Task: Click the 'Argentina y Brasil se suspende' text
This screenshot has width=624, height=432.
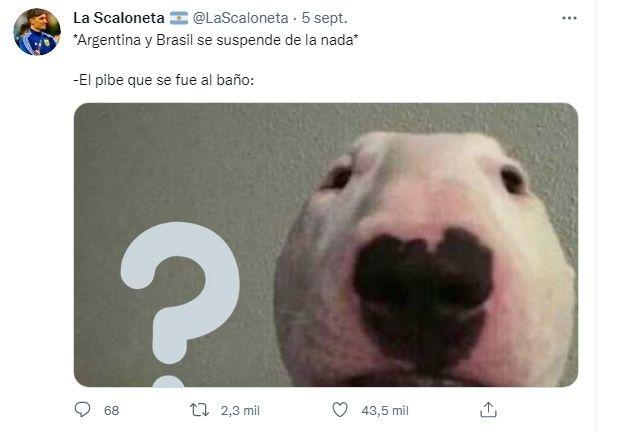Action: pyautogui.click(x=177, y=40)
